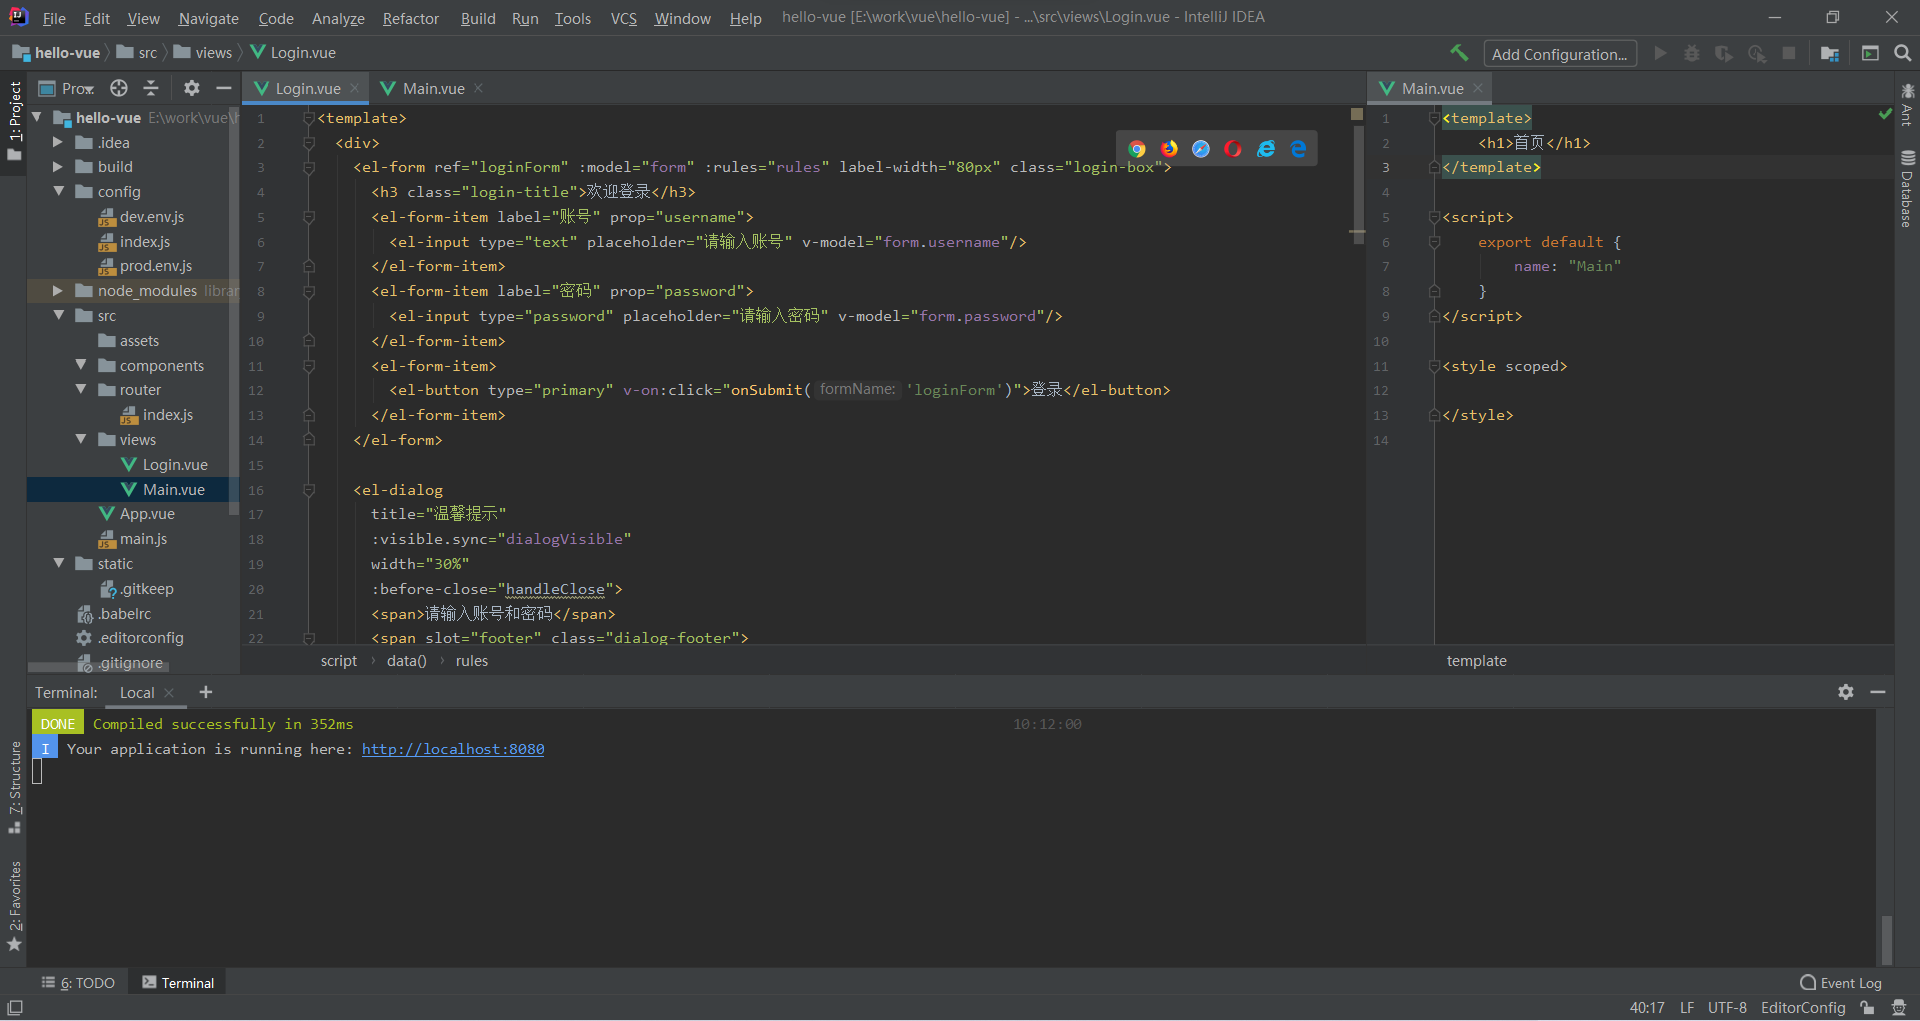
Task: Click Search Everywhere magnifier icon
Action: tap(1902, 53)
